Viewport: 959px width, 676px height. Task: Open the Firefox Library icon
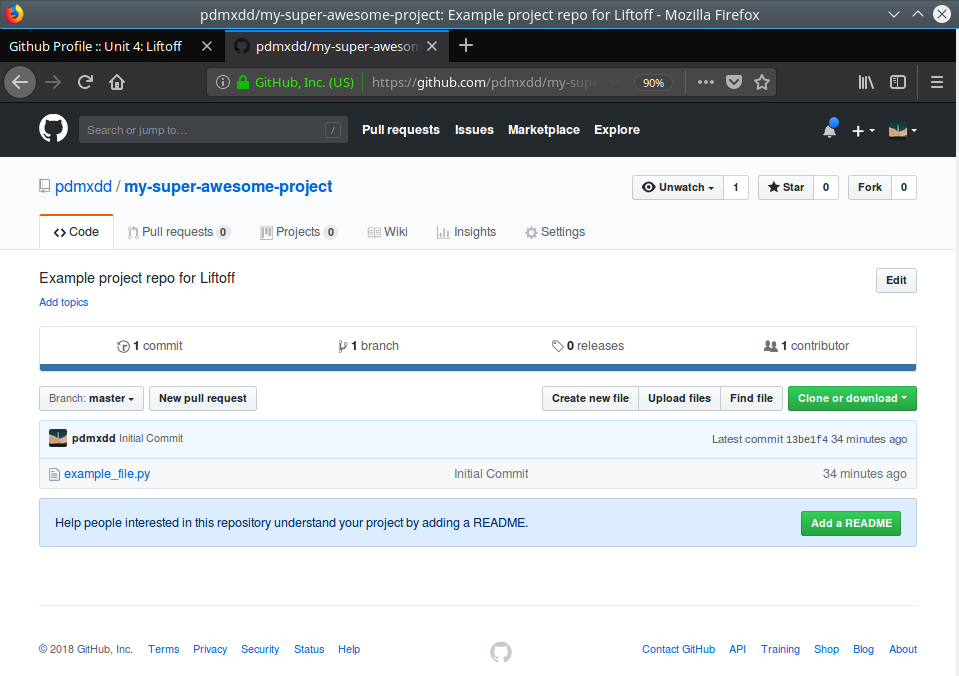[x=866, y=82]
